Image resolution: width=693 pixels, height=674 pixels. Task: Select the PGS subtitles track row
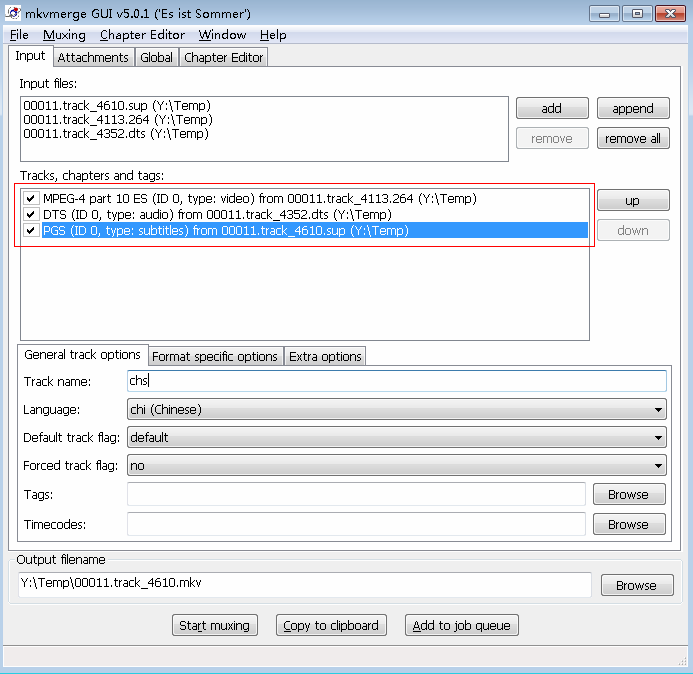(x=315, y=230)
